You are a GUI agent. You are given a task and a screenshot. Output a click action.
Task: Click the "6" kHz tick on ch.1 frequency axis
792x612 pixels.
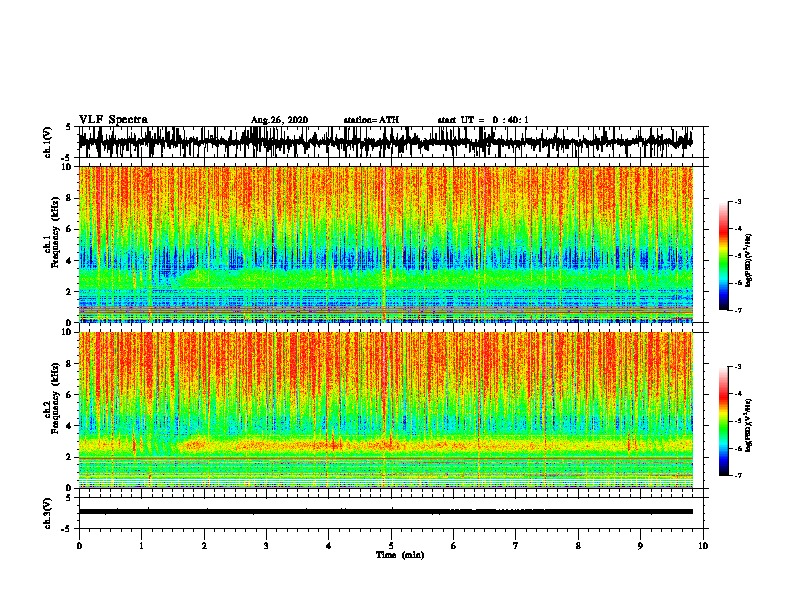point(70,229)
